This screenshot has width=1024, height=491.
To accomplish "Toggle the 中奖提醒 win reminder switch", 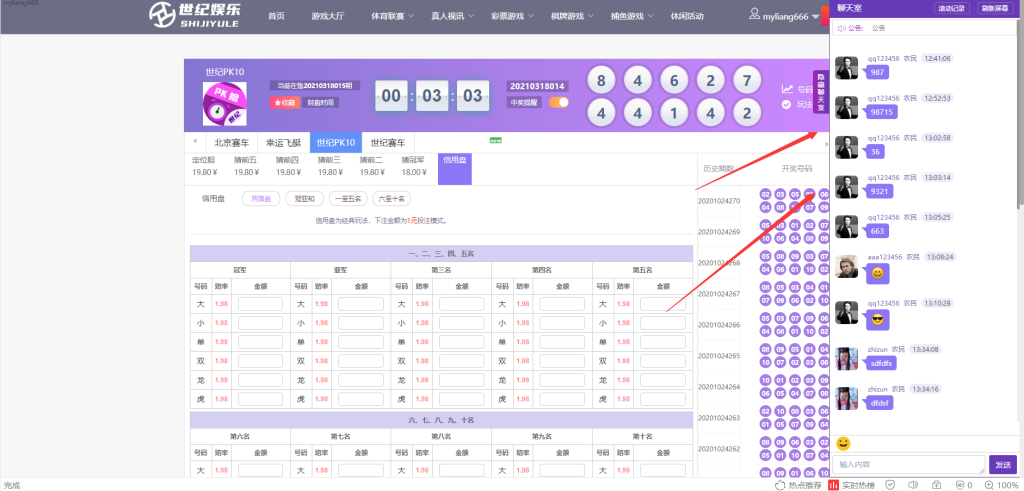I will [x=558, y=103].
